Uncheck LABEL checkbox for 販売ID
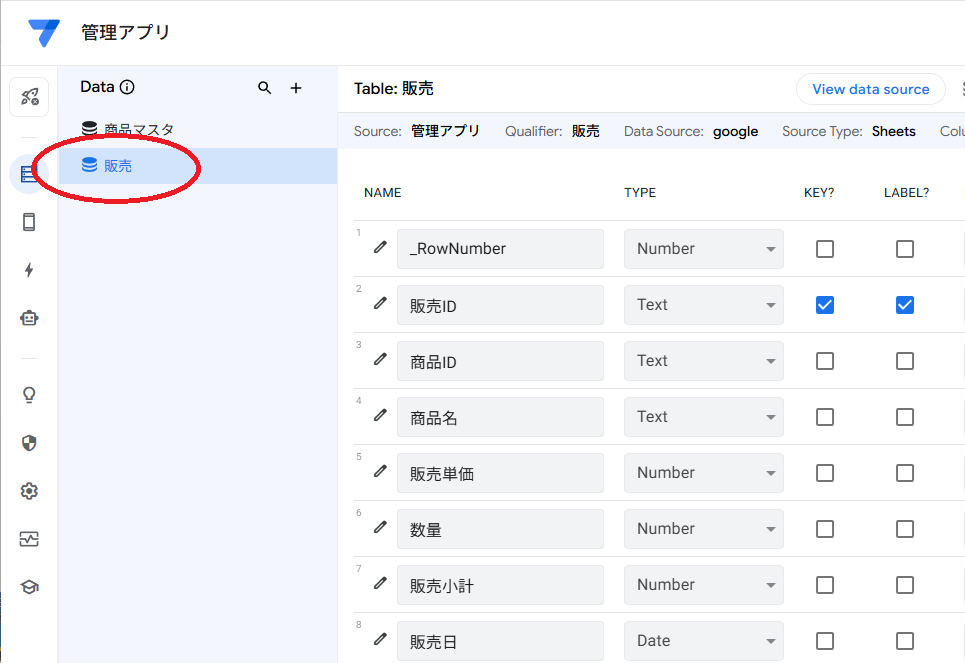The height and width of the screenshot is (663, 965). click(x=905, y=305)
